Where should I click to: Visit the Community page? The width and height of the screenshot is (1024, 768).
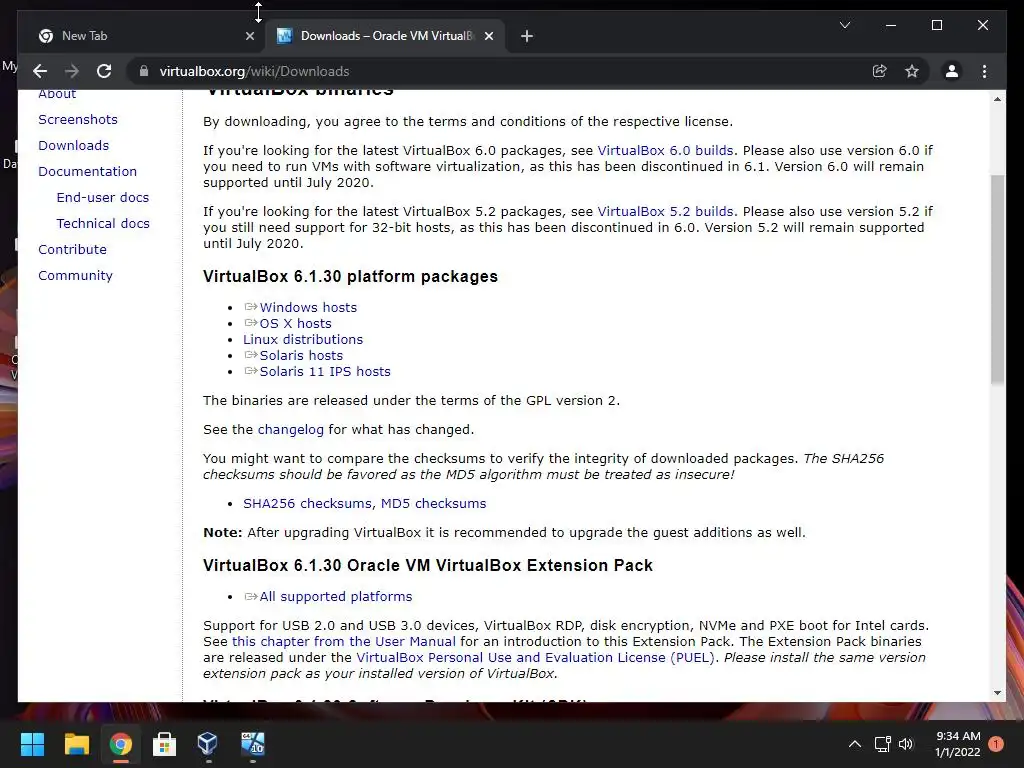point(75,276)
